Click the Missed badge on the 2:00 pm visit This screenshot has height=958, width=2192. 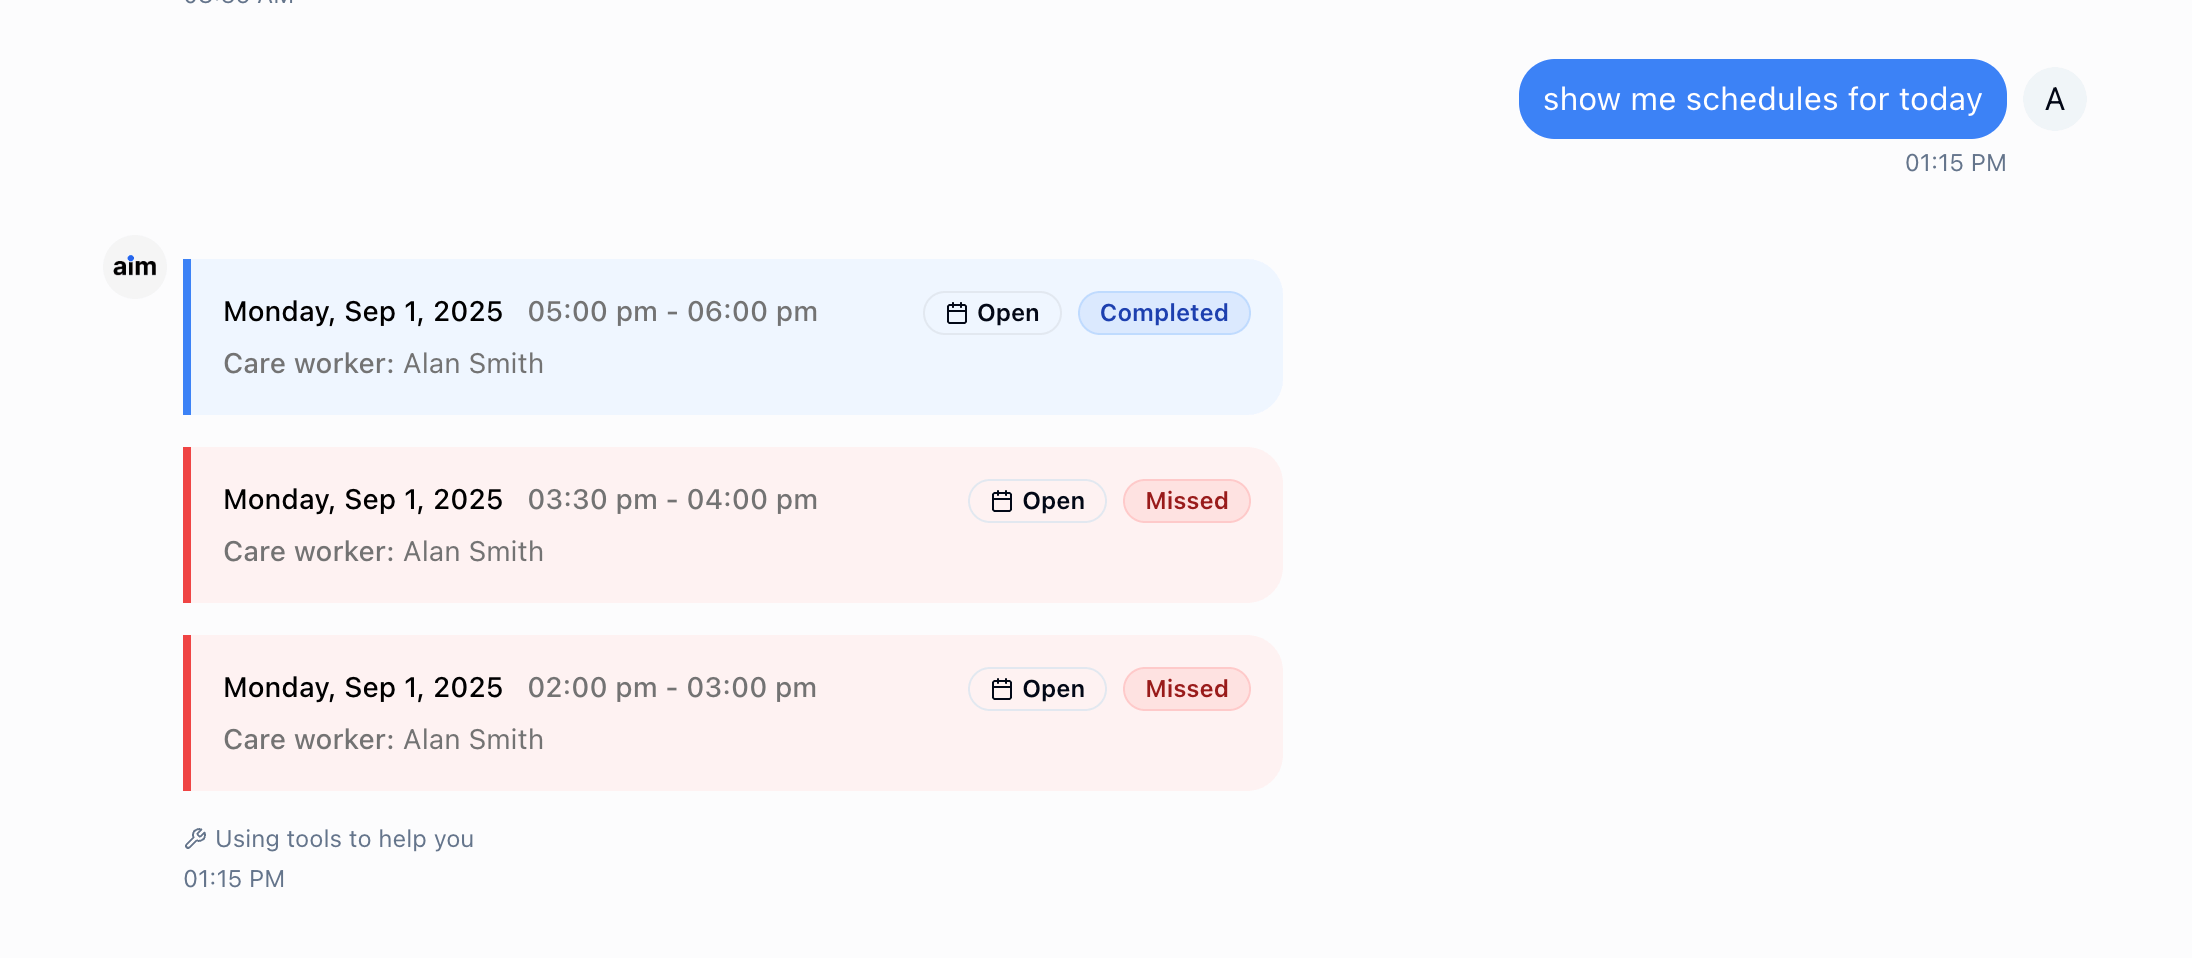pyautogui.click(x=1186, y=688)
